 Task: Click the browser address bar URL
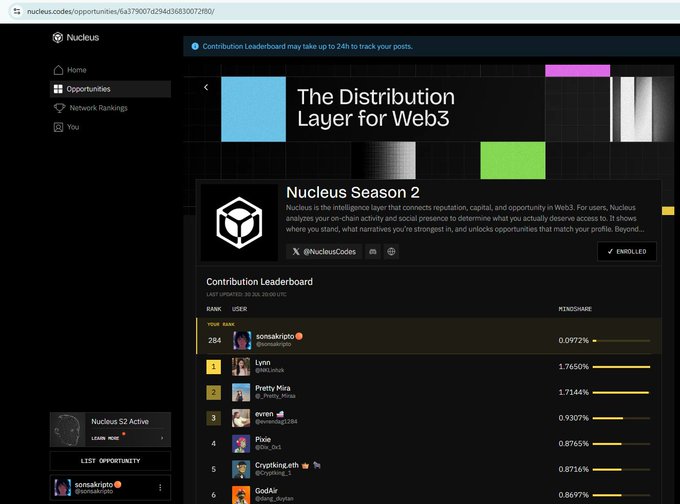(x=121, y=11)
